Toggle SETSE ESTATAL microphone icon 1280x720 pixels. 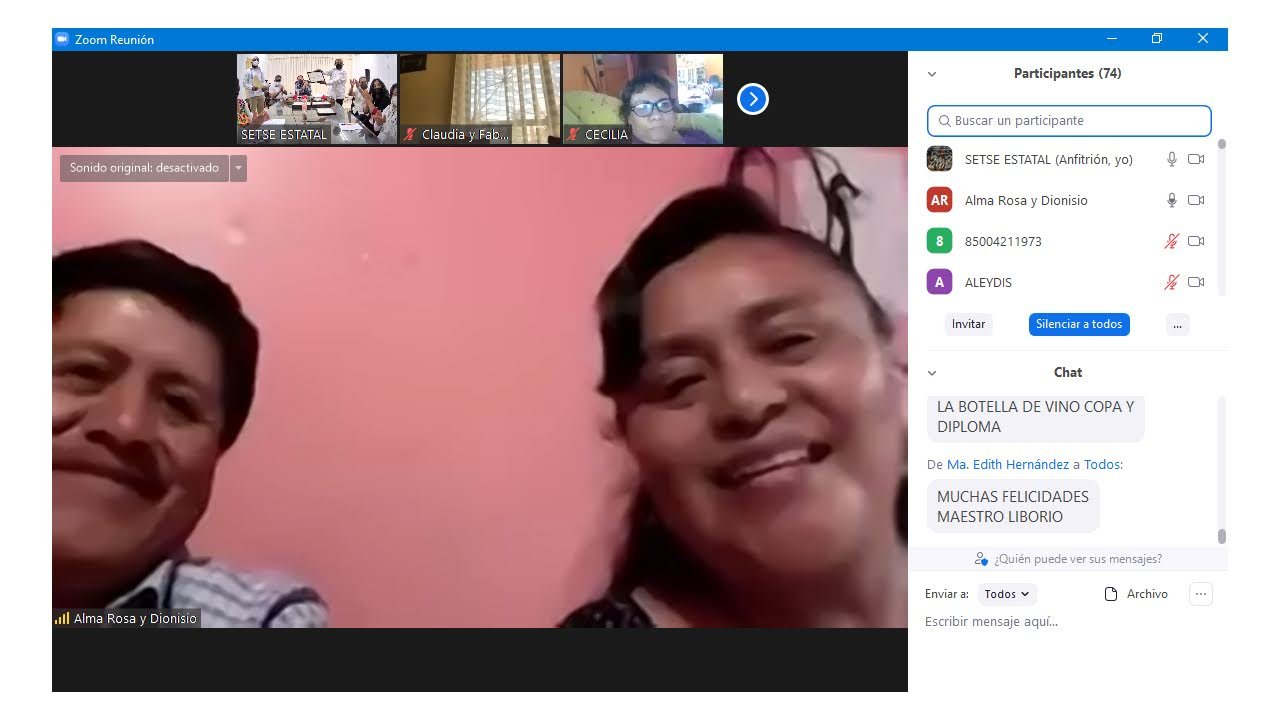(x=1171, y=159)
